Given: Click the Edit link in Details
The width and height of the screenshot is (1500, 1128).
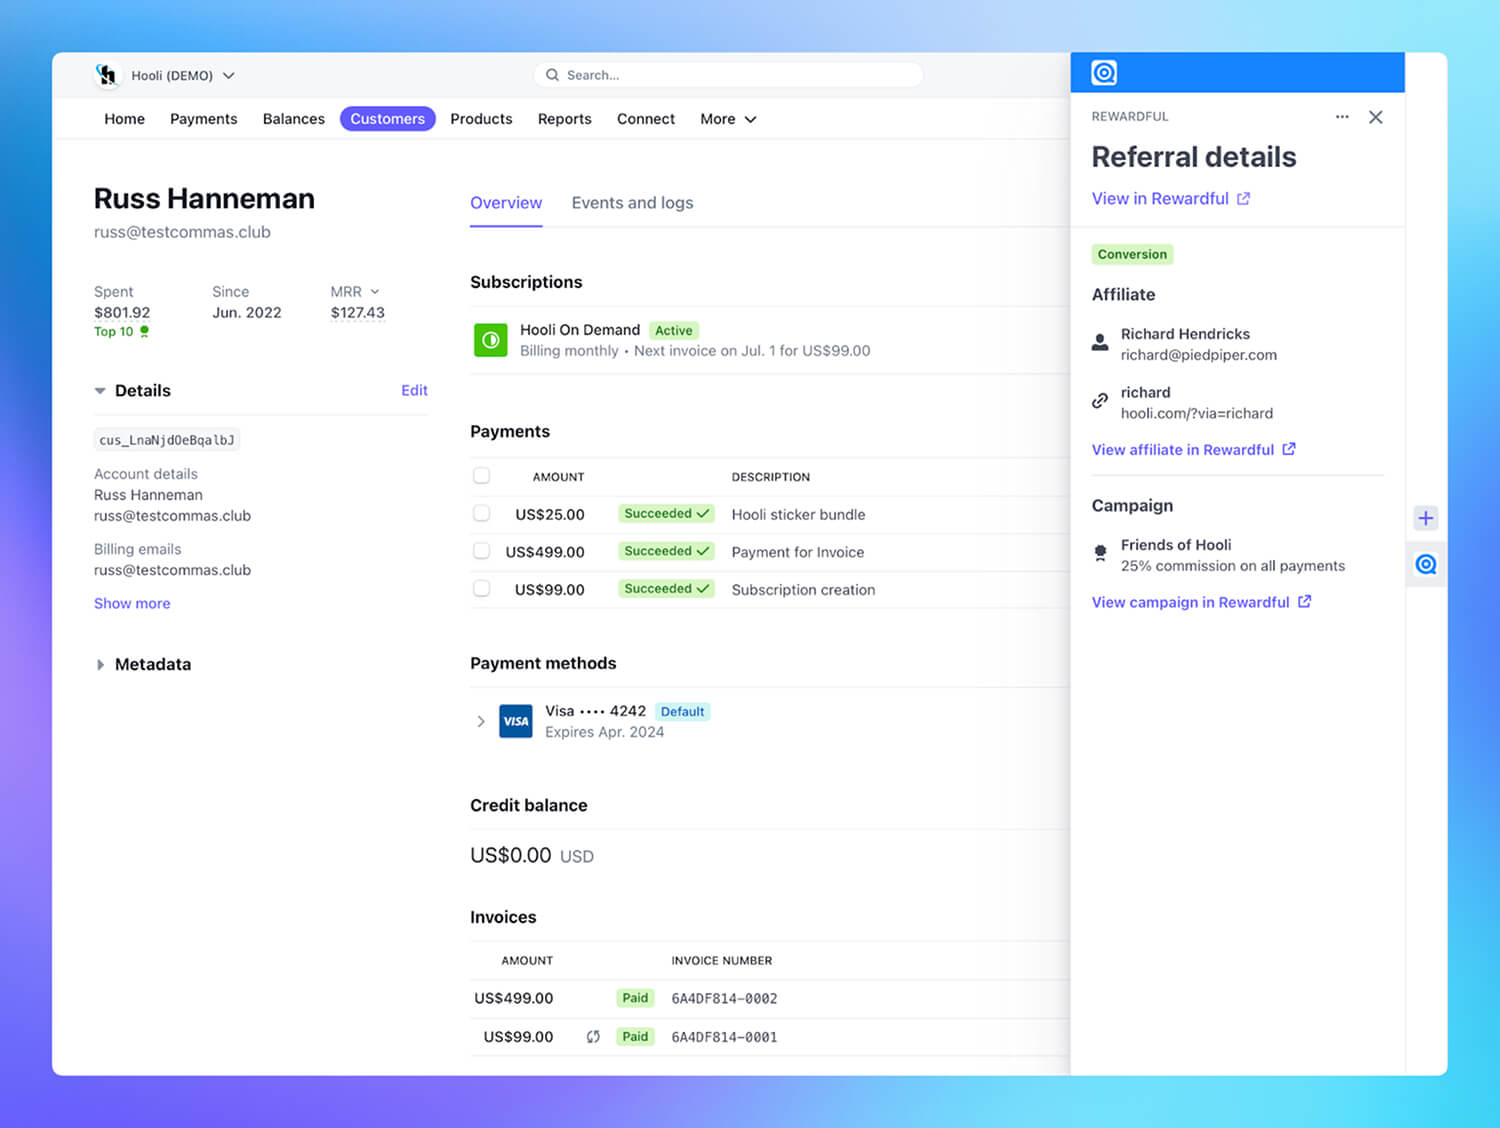Looking at the screenshot, I should [414, 391].
